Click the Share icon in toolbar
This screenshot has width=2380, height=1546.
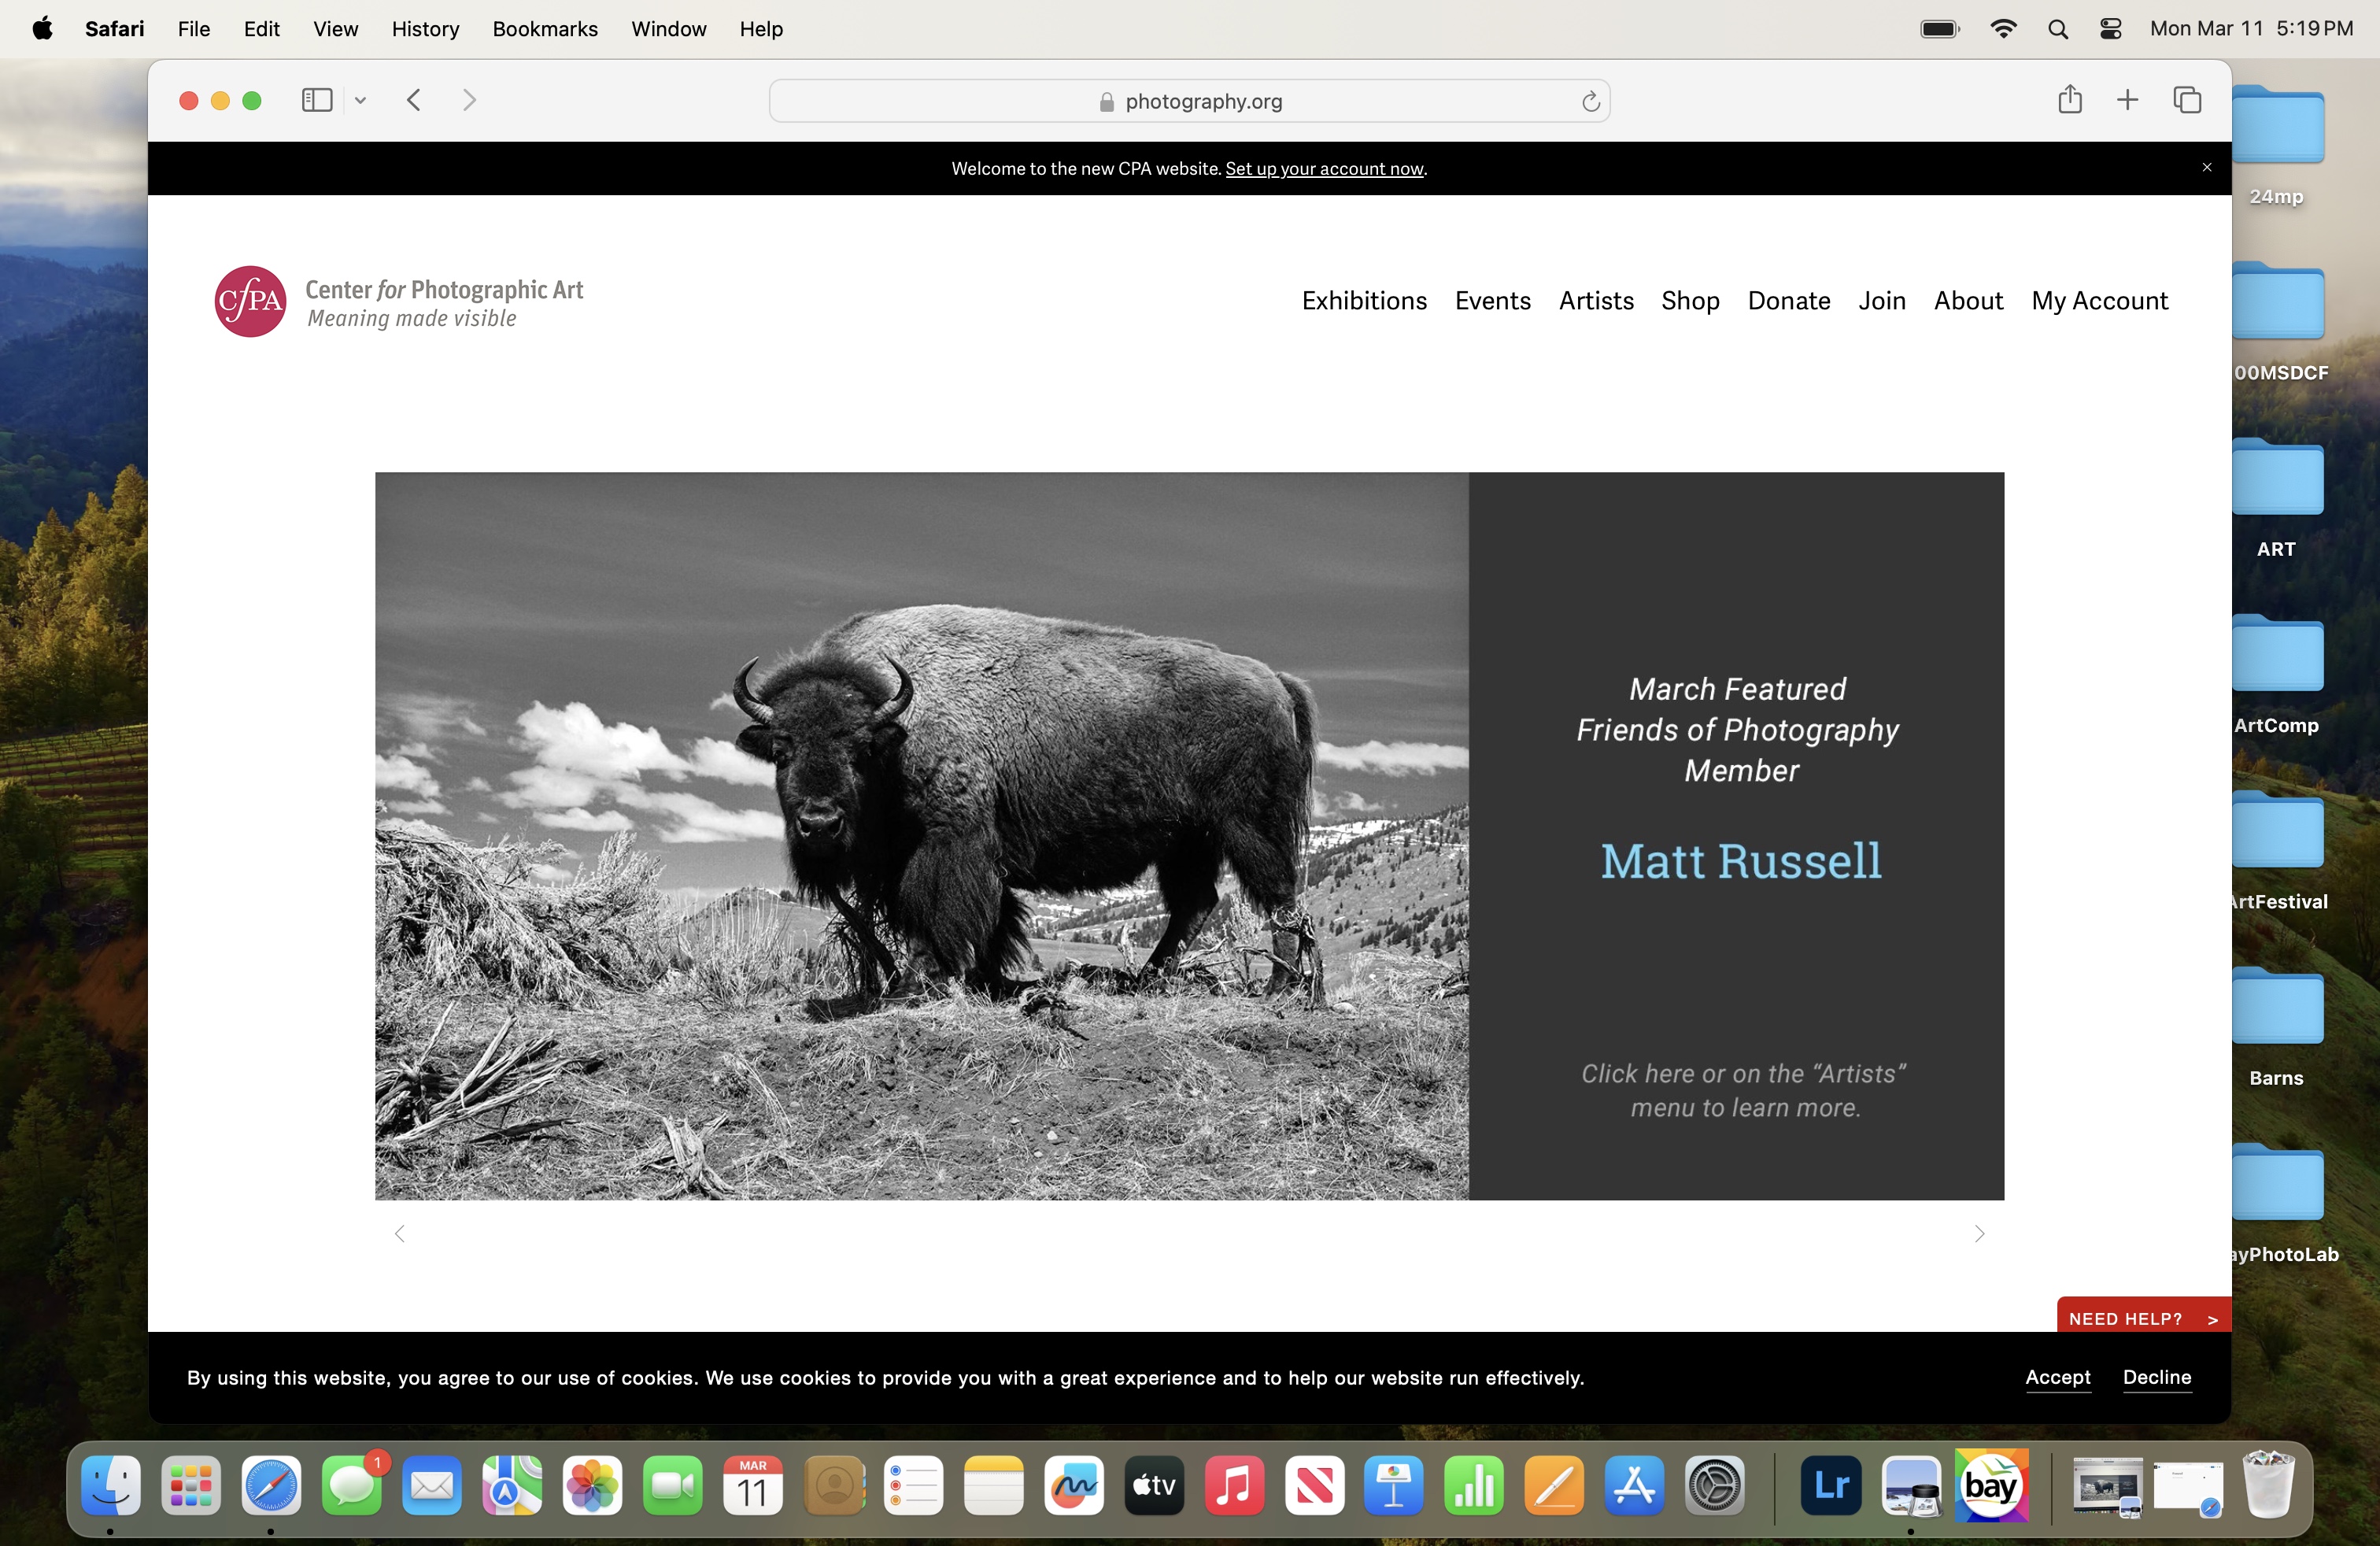(x=2069, y=99)
